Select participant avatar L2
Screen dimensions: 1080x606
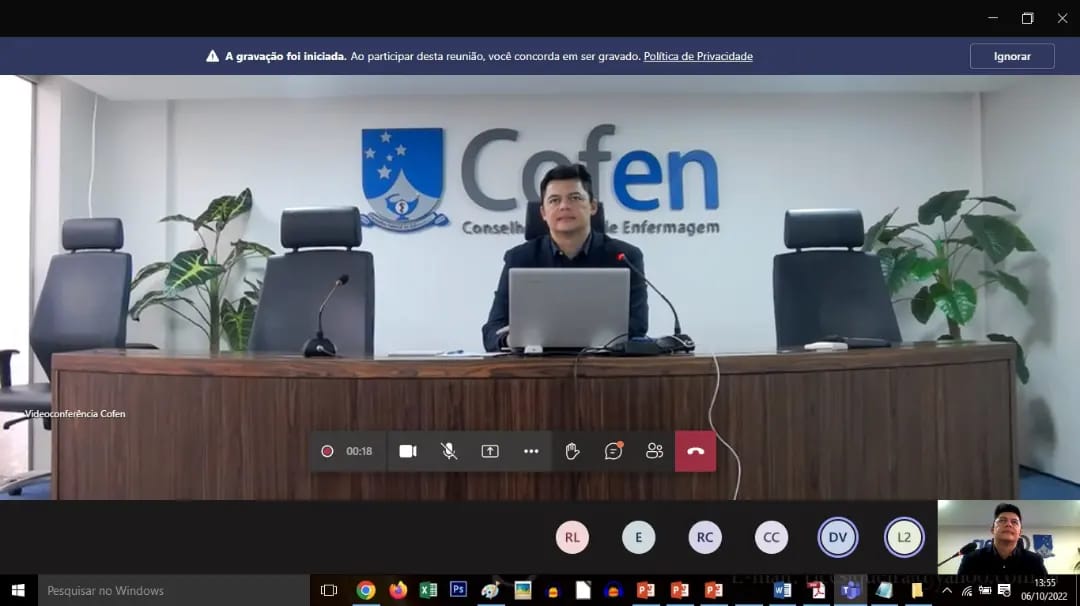[x=904, y=537]
